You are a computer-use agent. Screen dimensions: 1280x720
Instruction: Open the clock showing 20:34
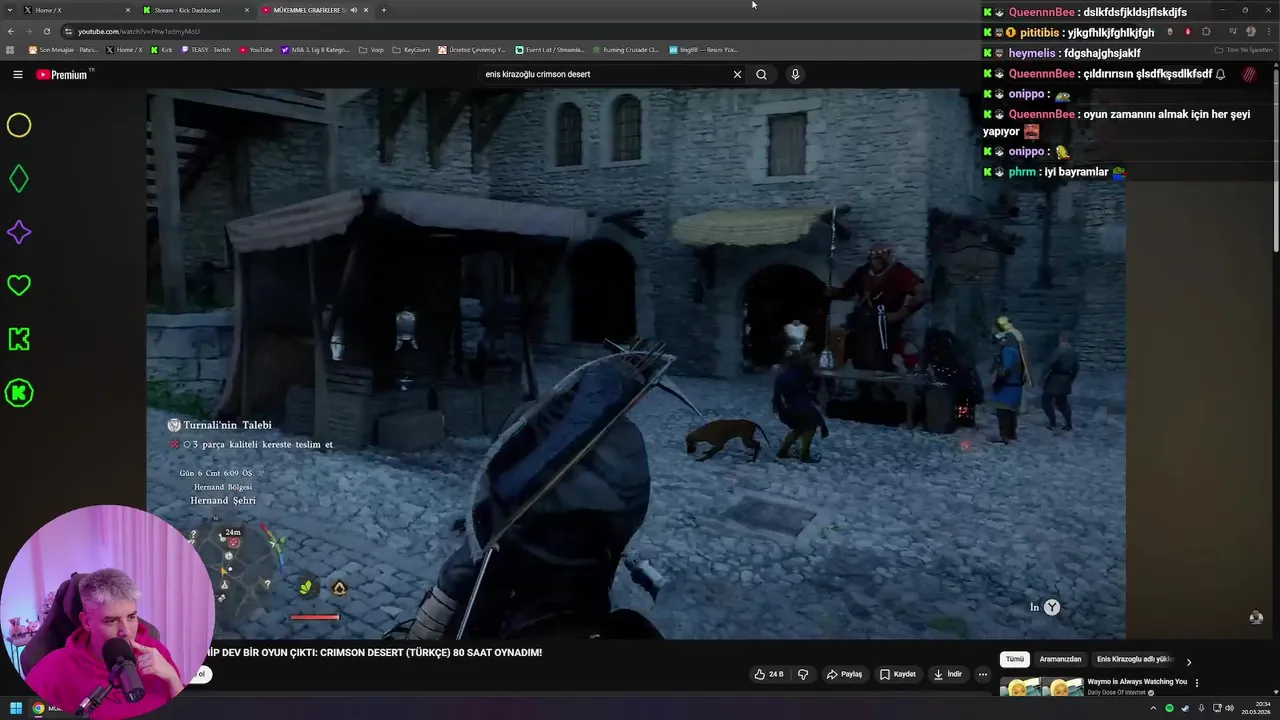tap(1256, 708)
